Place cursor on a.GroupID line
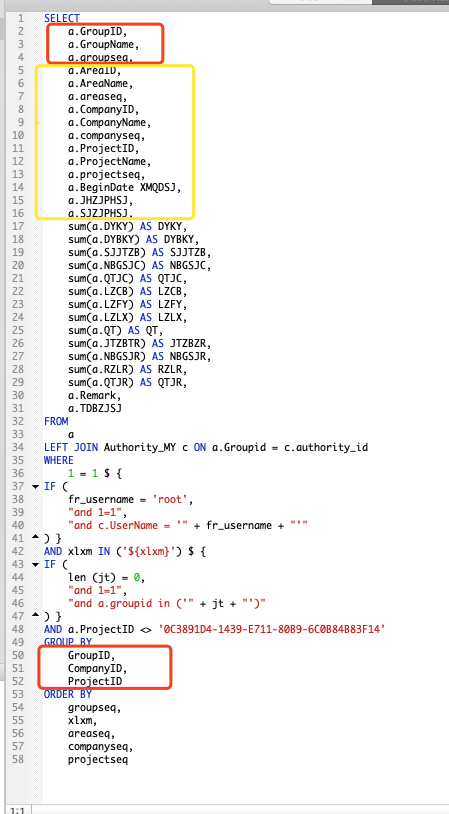 99,31
